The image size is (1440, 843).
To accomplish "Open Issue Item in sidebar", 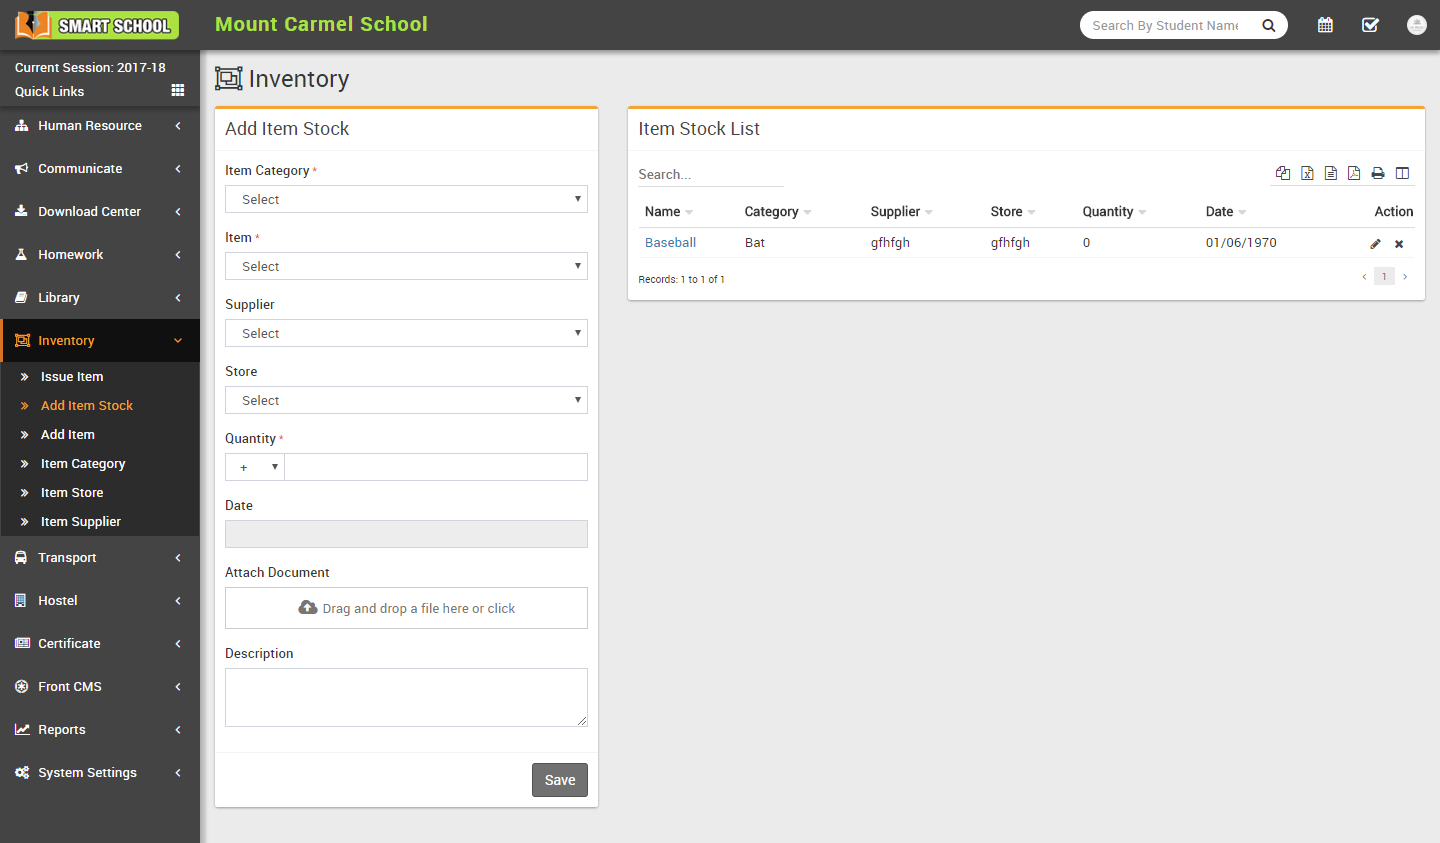I will pos(72,377).
